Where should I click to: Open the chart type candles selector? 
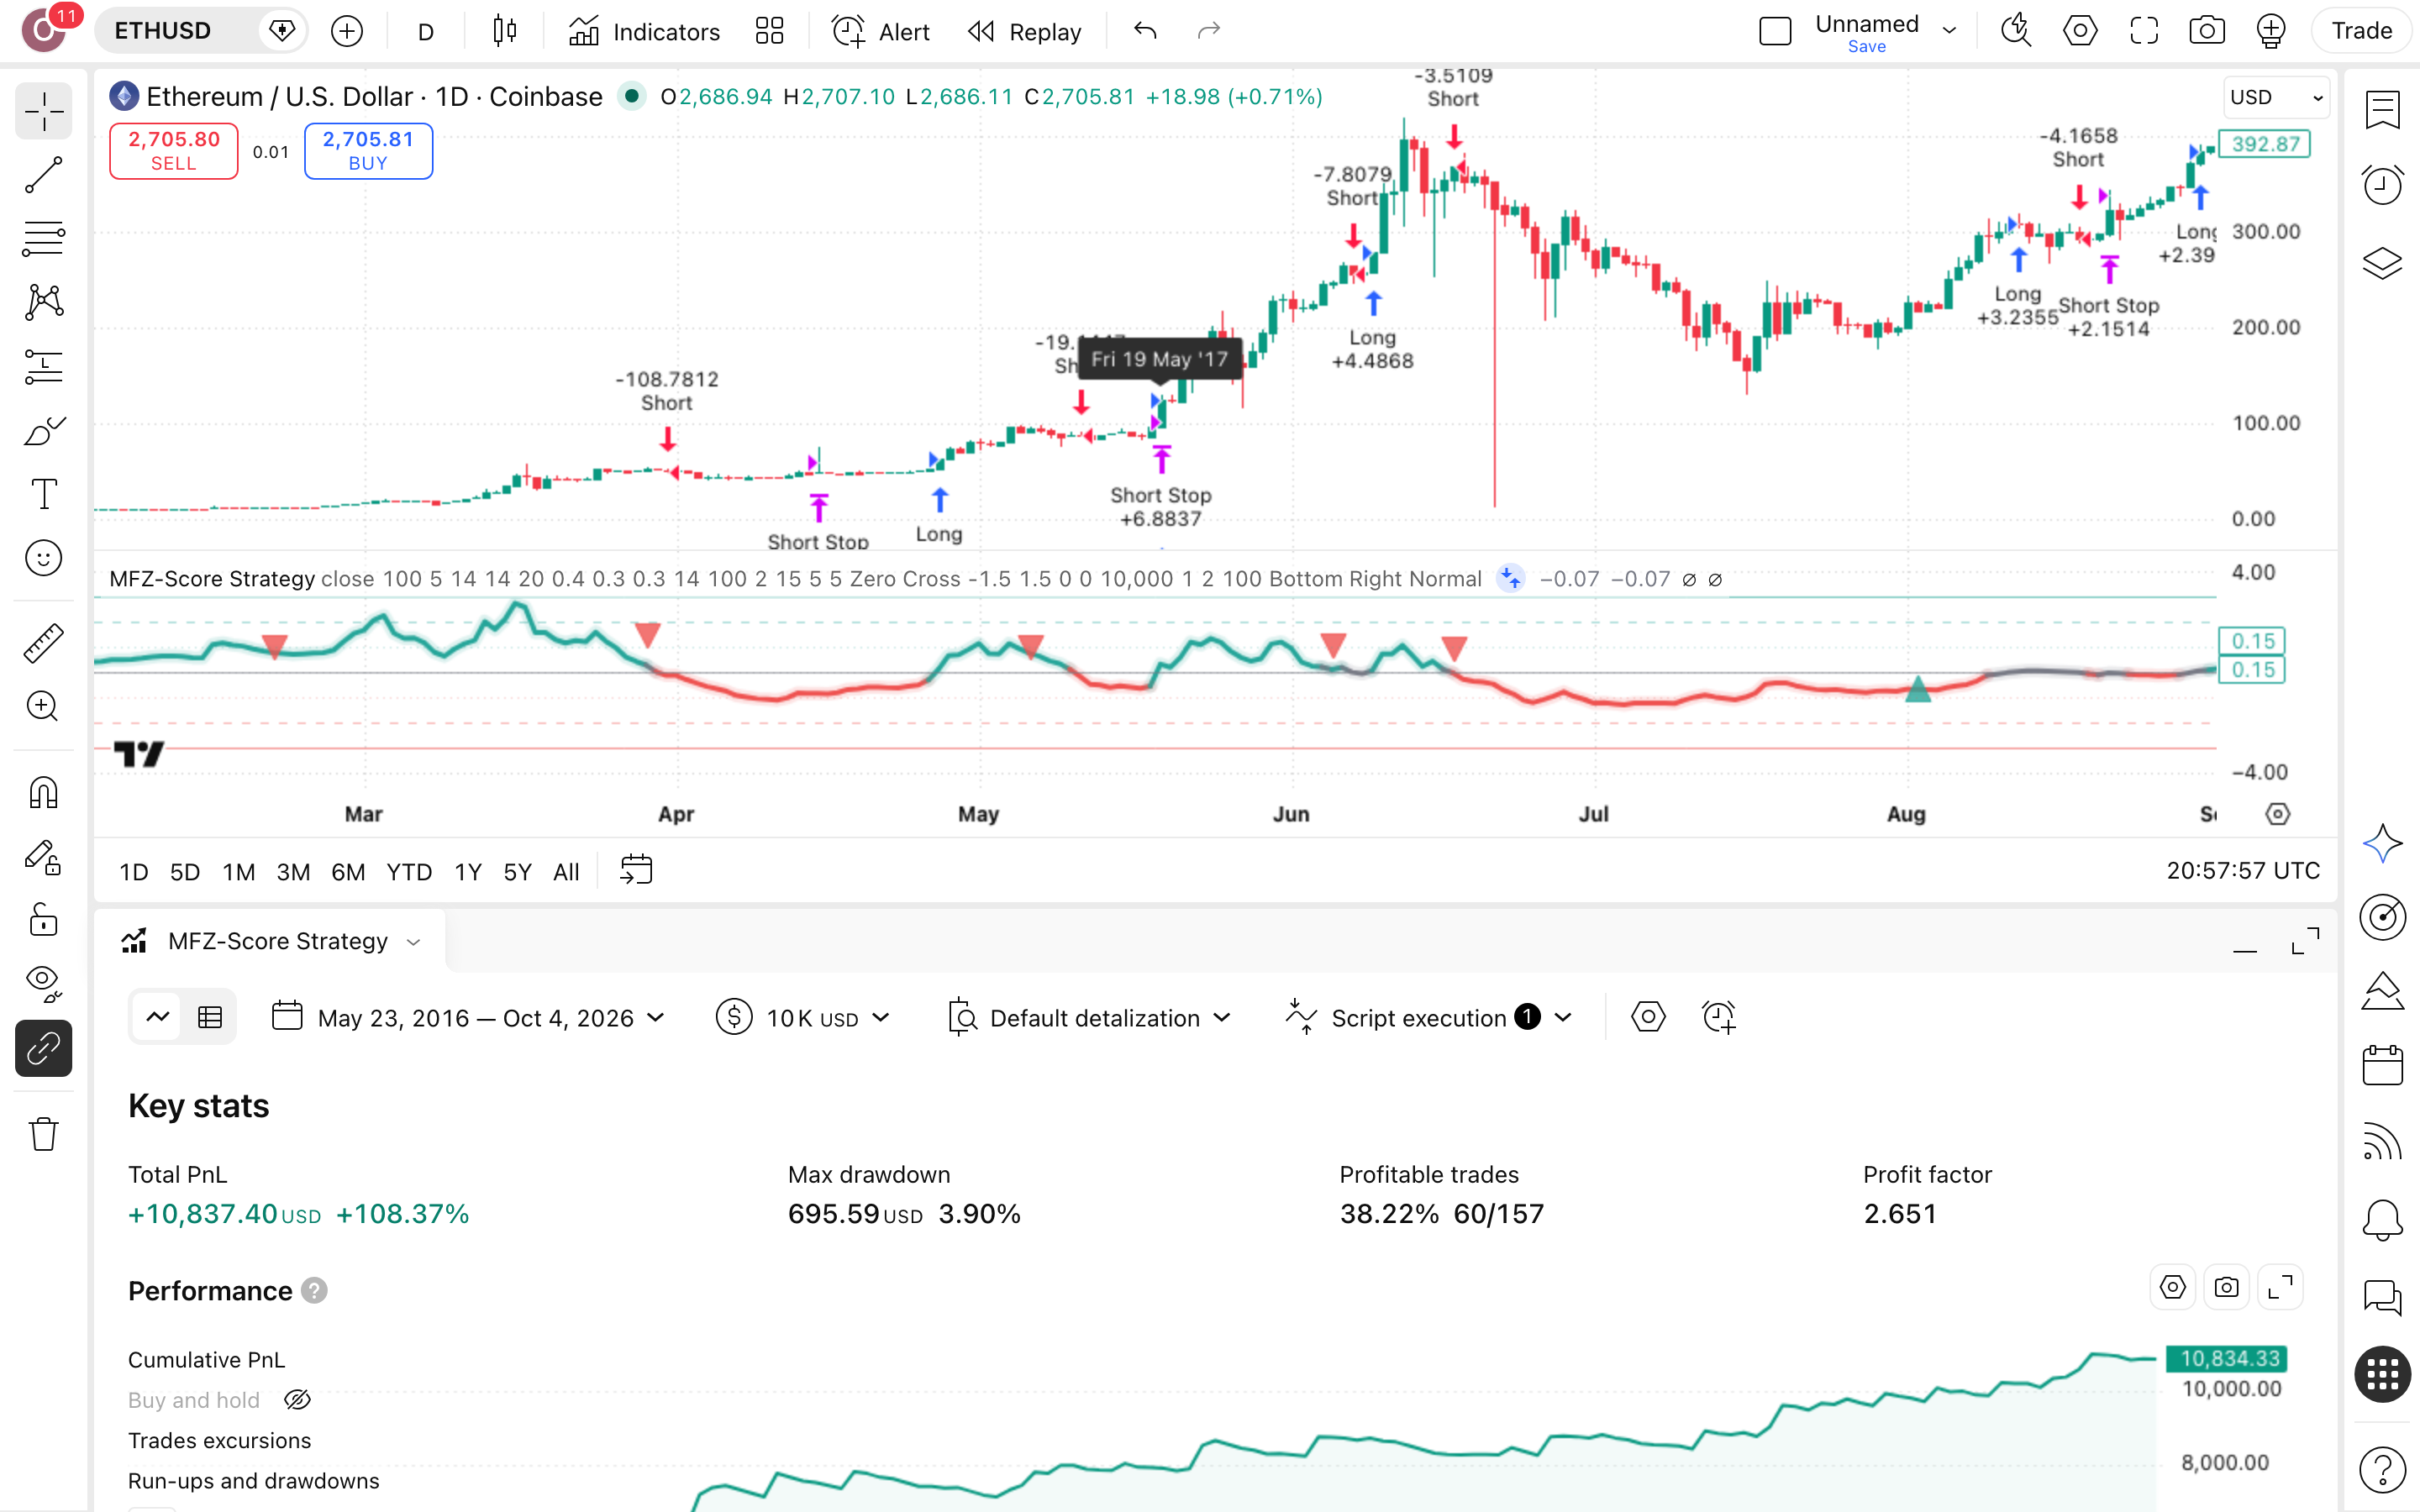(505, 31)
